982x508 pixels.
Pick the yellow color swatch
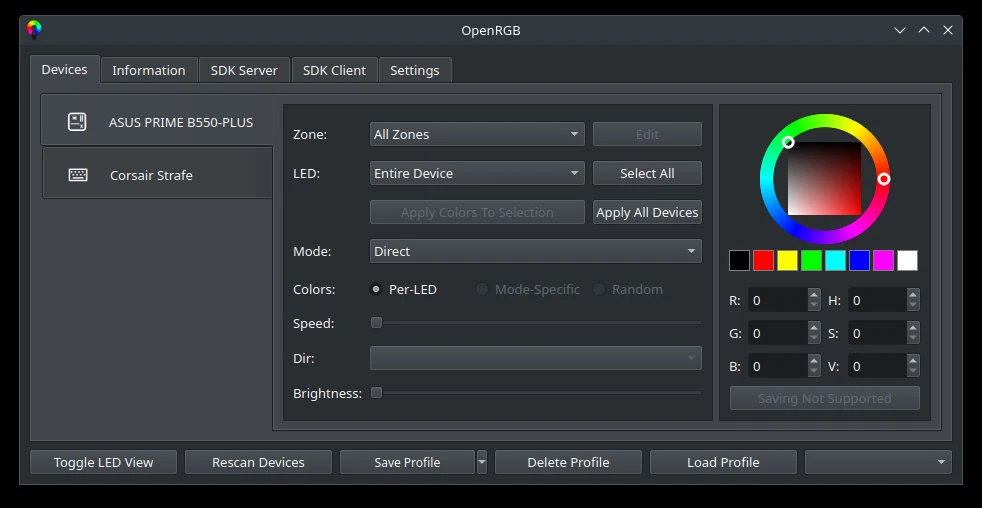tap(787, 260)
